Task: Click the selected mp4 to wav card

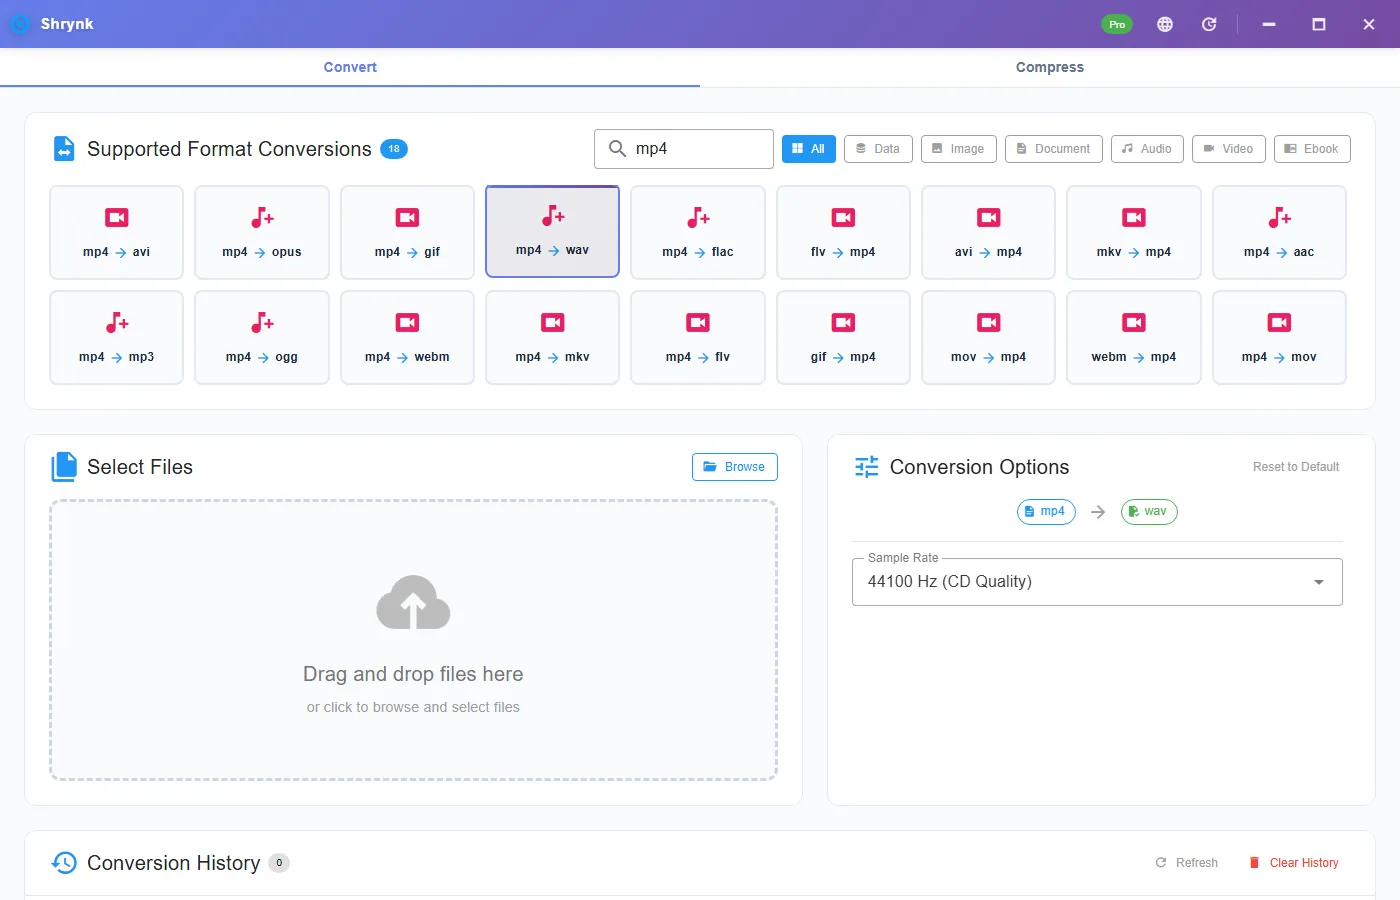Action: tap(552, 231)
